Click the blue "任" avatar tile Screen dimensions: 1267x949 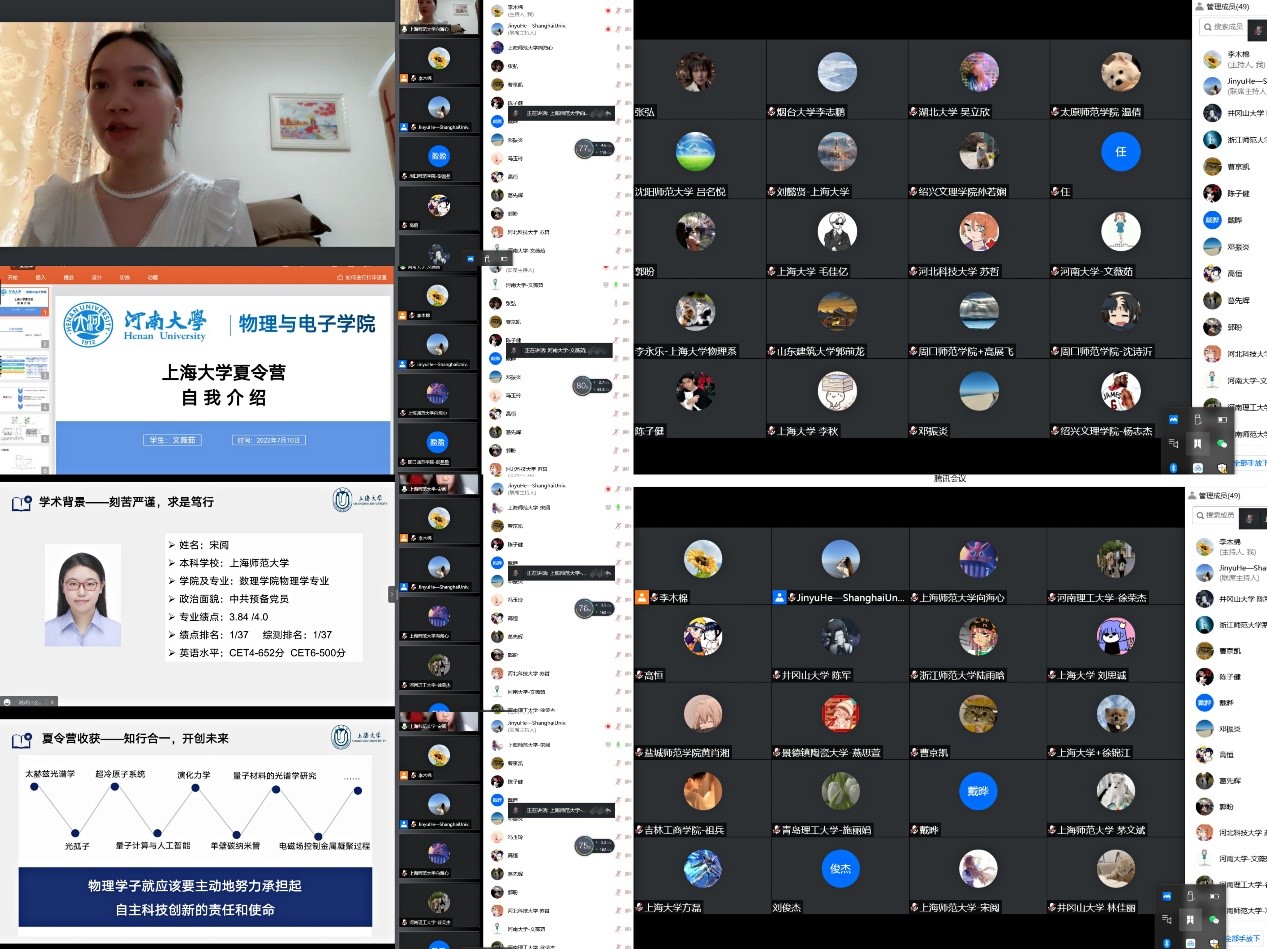1120,152
